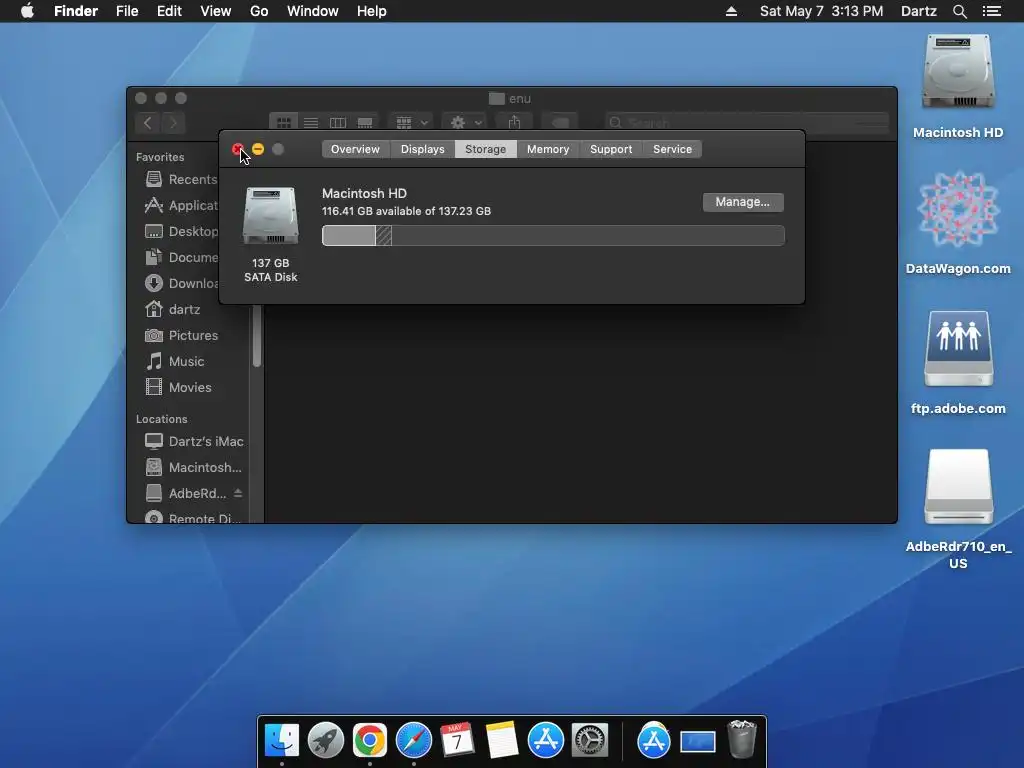
Task: Open App Store icon left of System Preferences
Action: click(545, 740)
